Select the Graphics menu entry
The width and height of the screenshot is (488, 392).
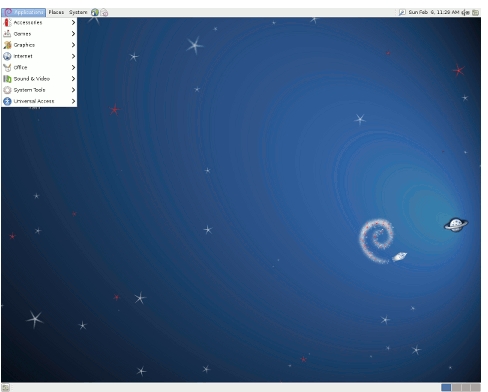point(39,45)
